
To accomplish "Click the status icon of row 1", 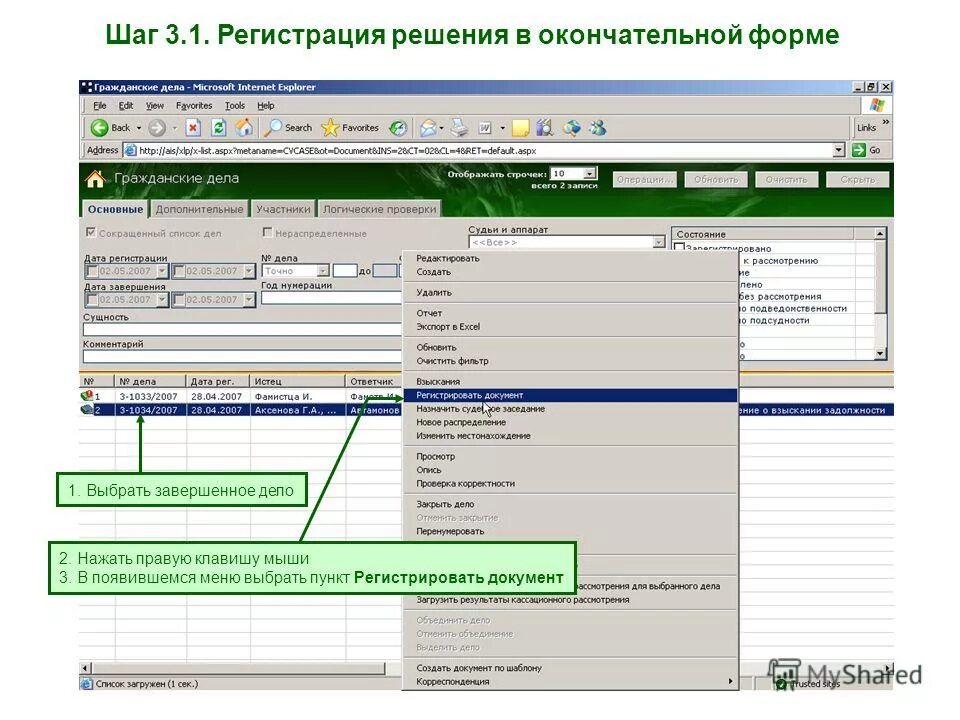I will [x=87, y=396].
